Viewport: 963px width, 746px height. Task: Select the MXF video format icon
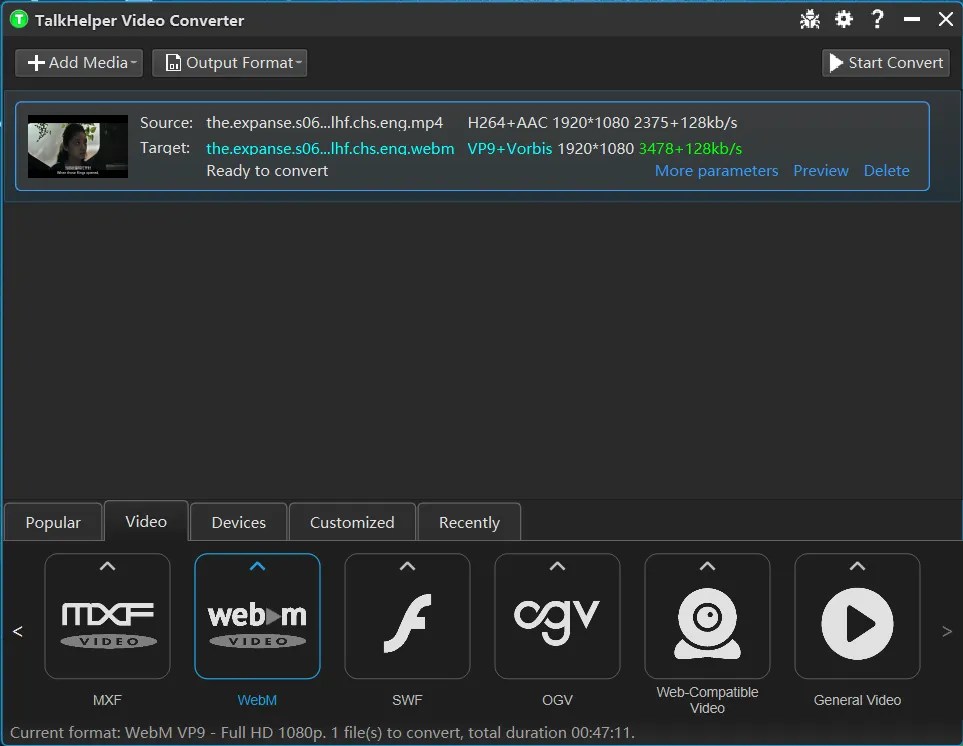(107, 616)
